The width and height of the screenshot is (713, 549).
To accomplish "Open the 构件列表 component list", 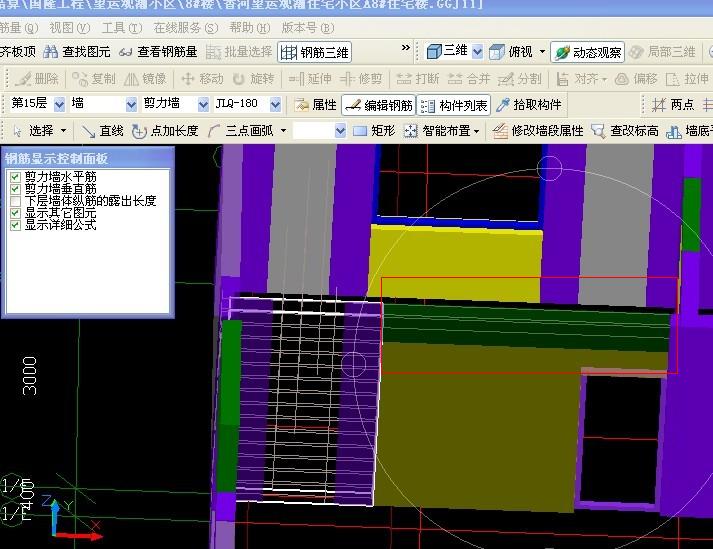I will (454, 105).
